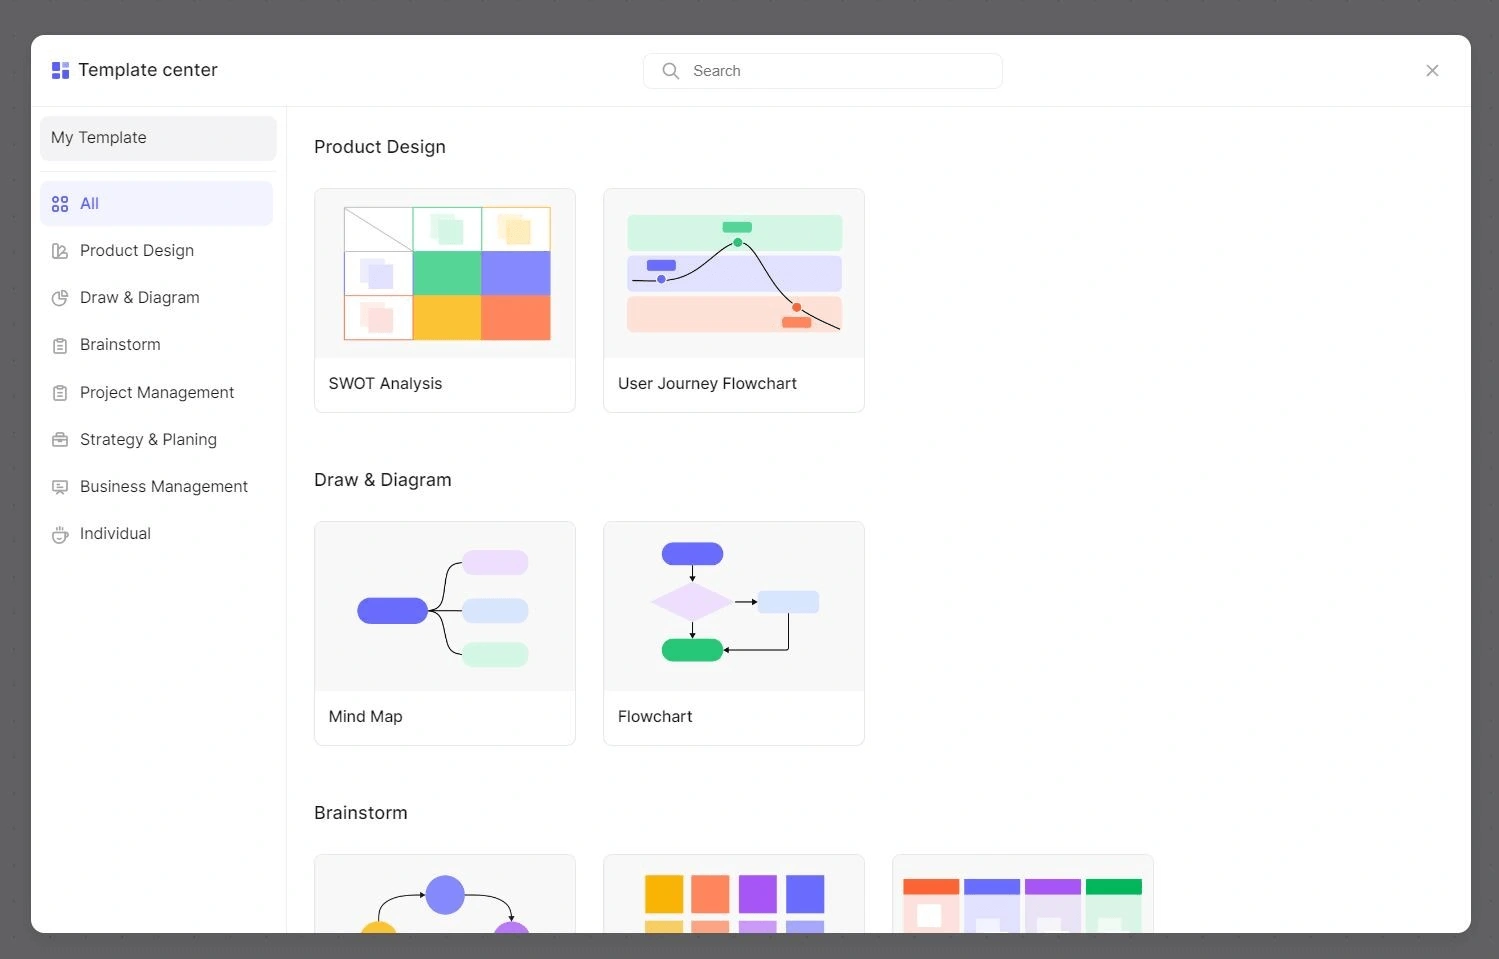Click the Template center logo icon
Image resolution: width=1499 pixels, height=959 pixels.
click(60, 70)
